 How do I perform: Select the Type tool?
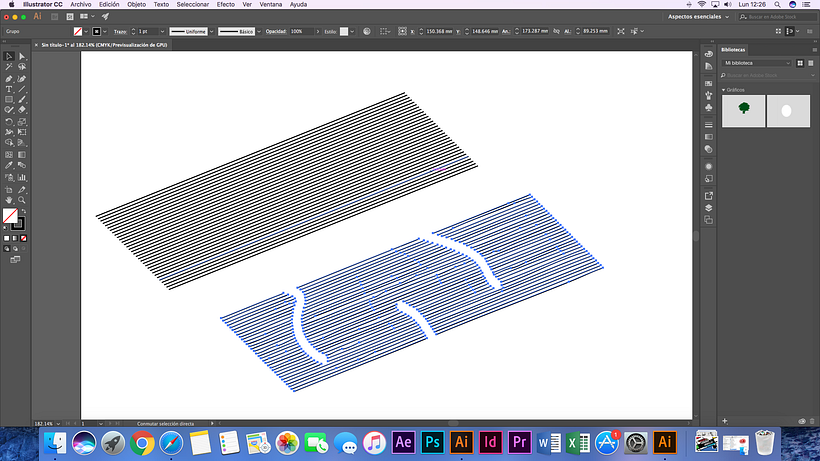(x=9, y=89)
